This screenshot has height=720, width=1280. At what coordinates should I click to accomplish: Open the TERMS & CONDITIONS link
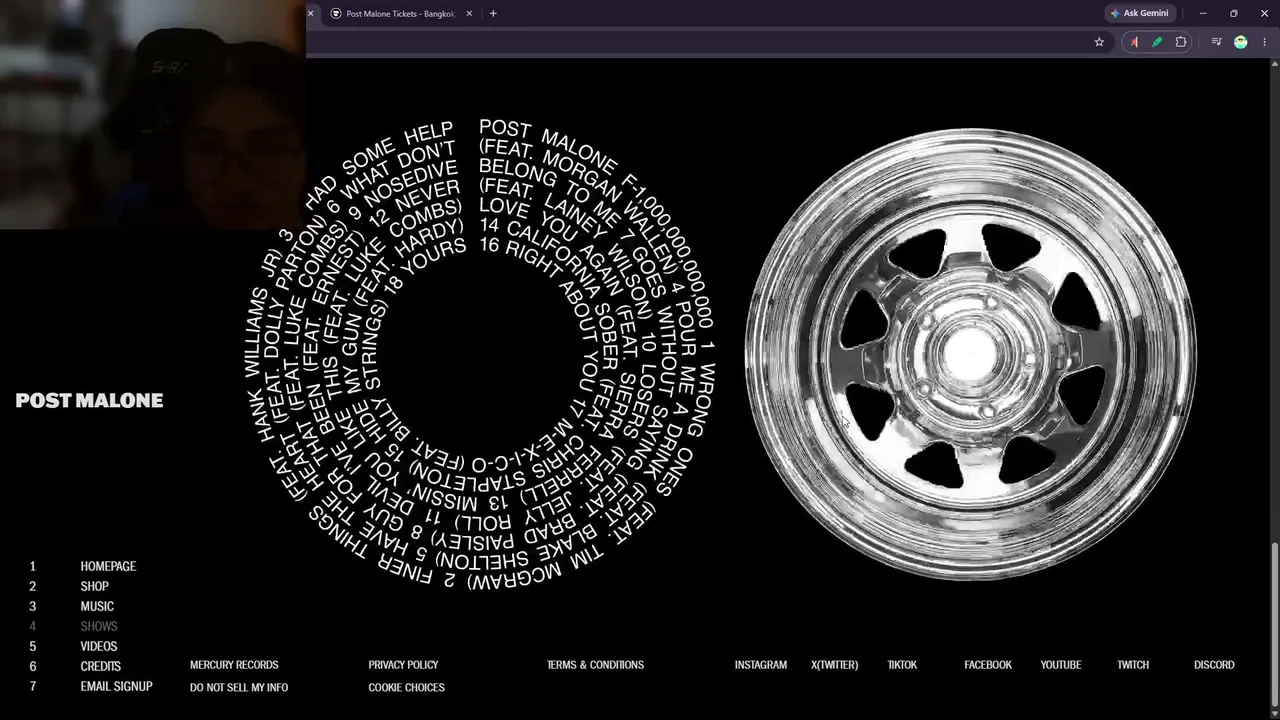point(595,665)
